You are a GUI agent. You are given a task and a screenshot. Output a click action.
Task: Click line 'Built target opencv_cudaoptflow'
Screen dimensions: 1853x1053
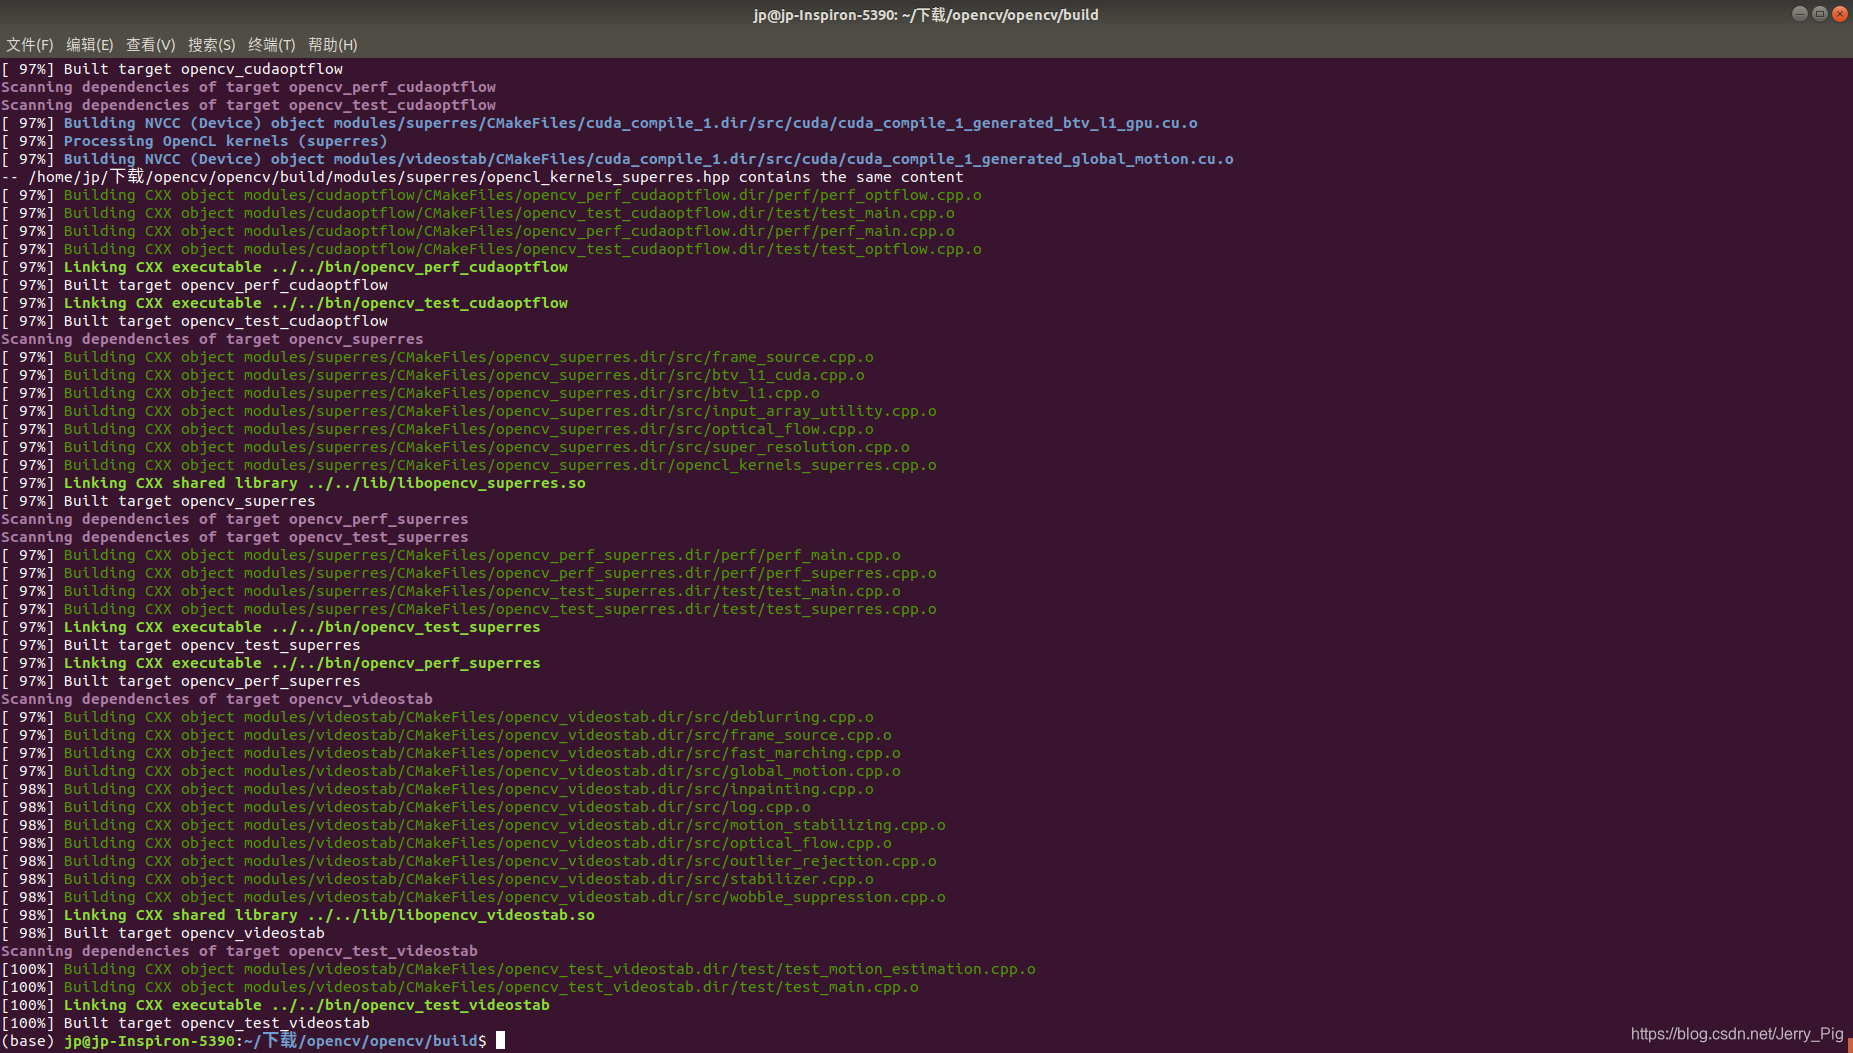[172, 69]
